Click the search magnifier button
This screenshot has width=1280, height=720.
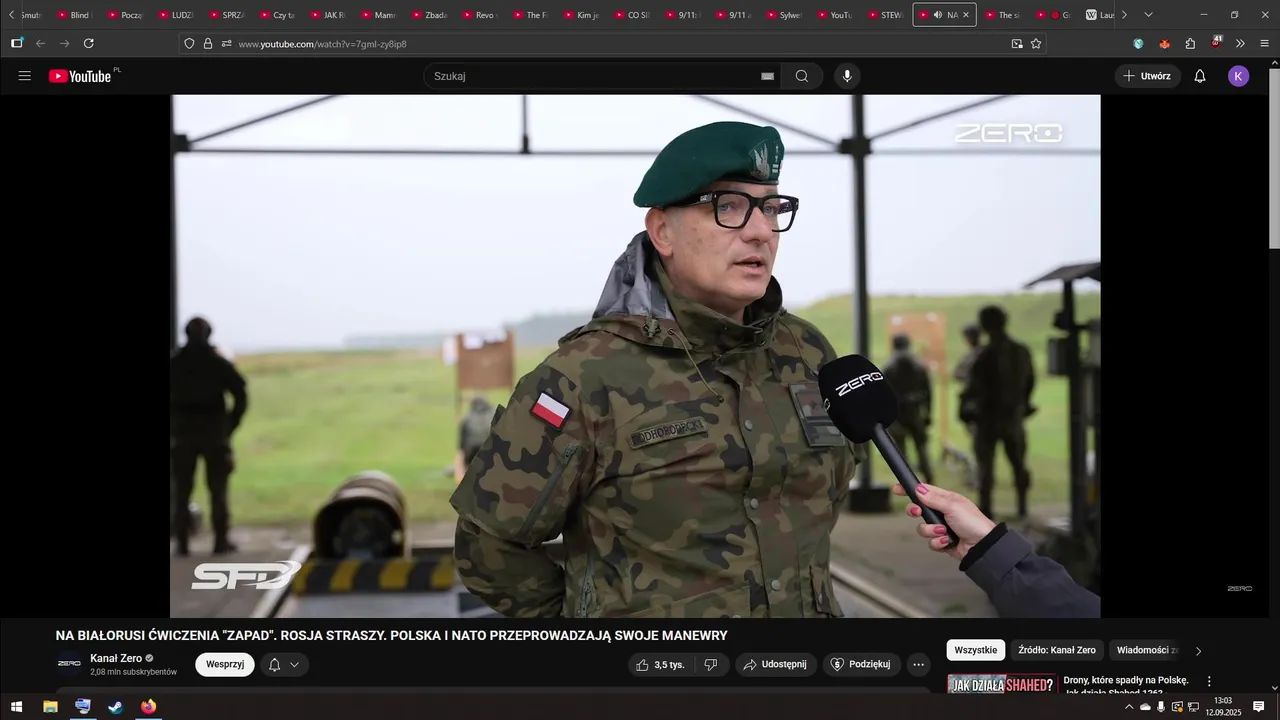coord(802,76)
